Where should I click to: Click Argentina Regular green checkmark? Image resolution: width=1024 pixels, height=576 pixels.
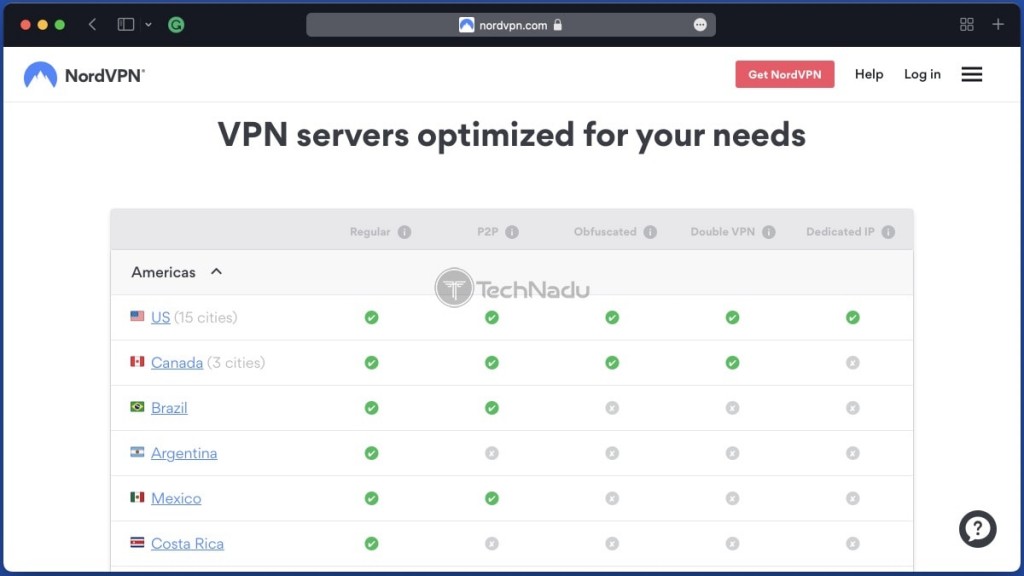click(x=372, y=453)
